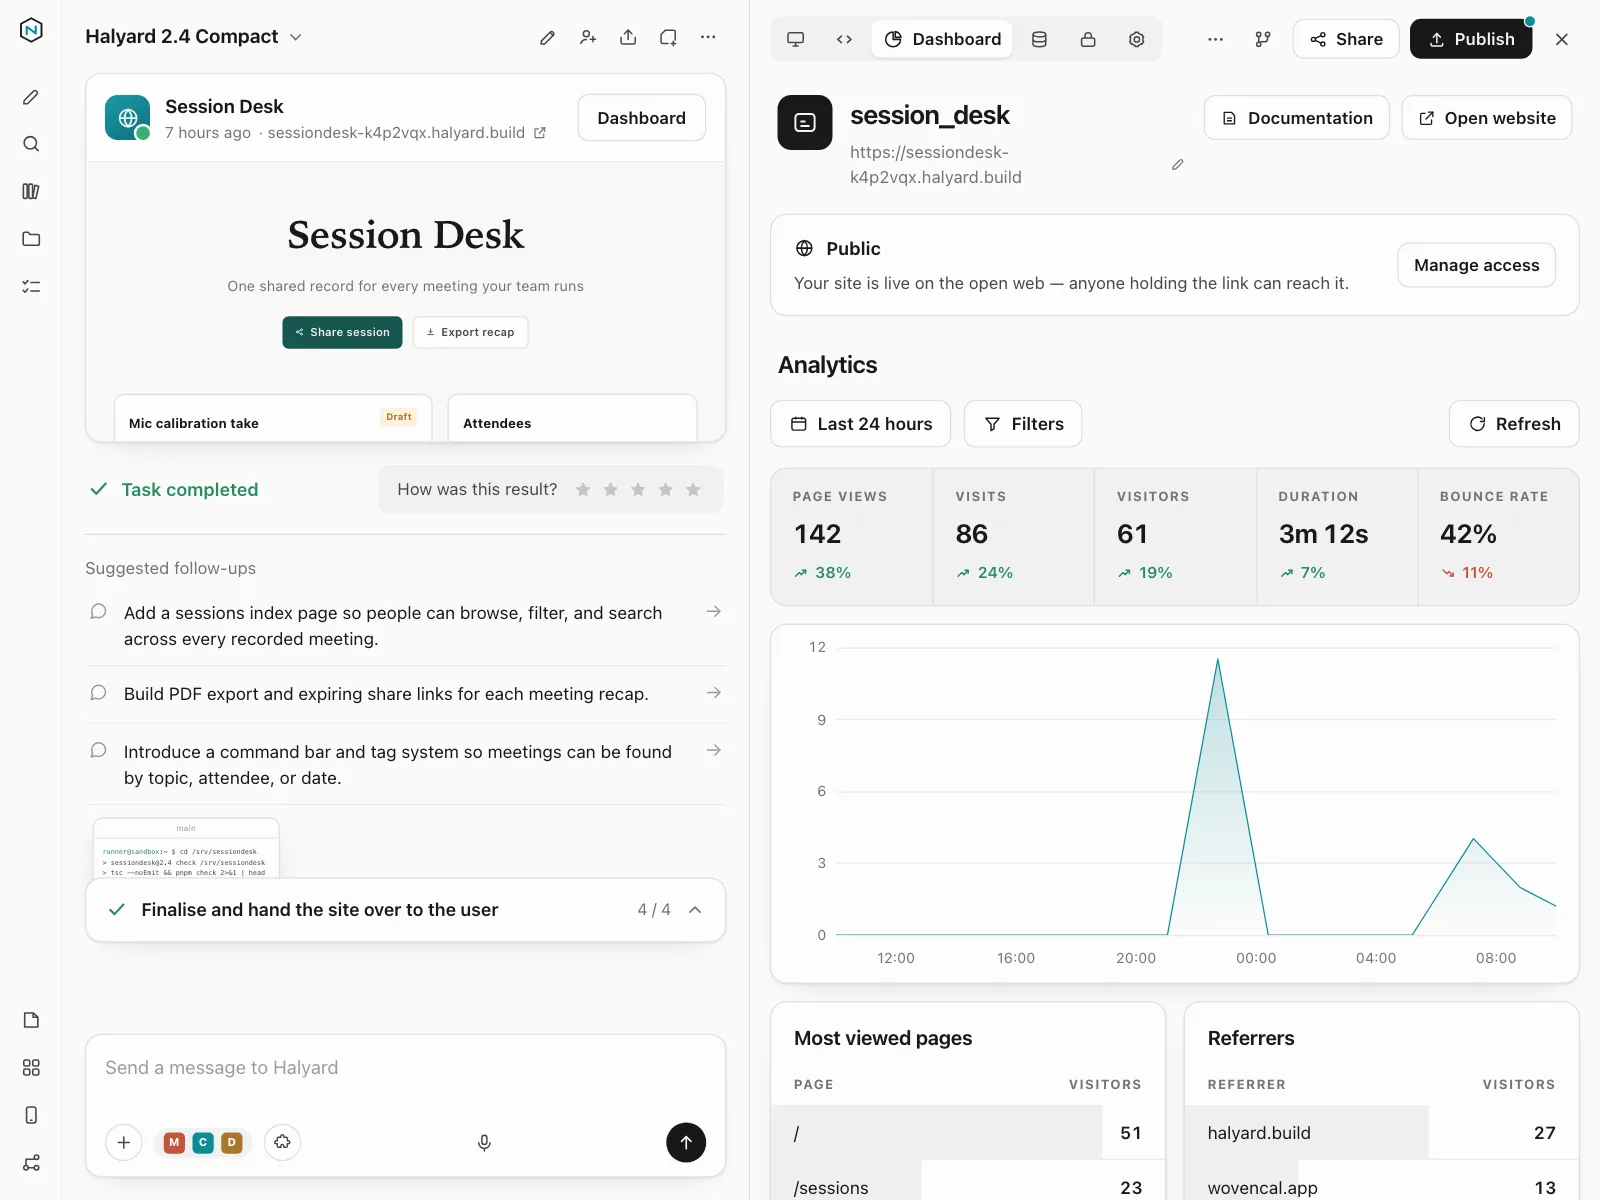Screen dimensions: 1600x1200
Task: Select the Dashboard tab in the right panel
Action: coord(942,39)
